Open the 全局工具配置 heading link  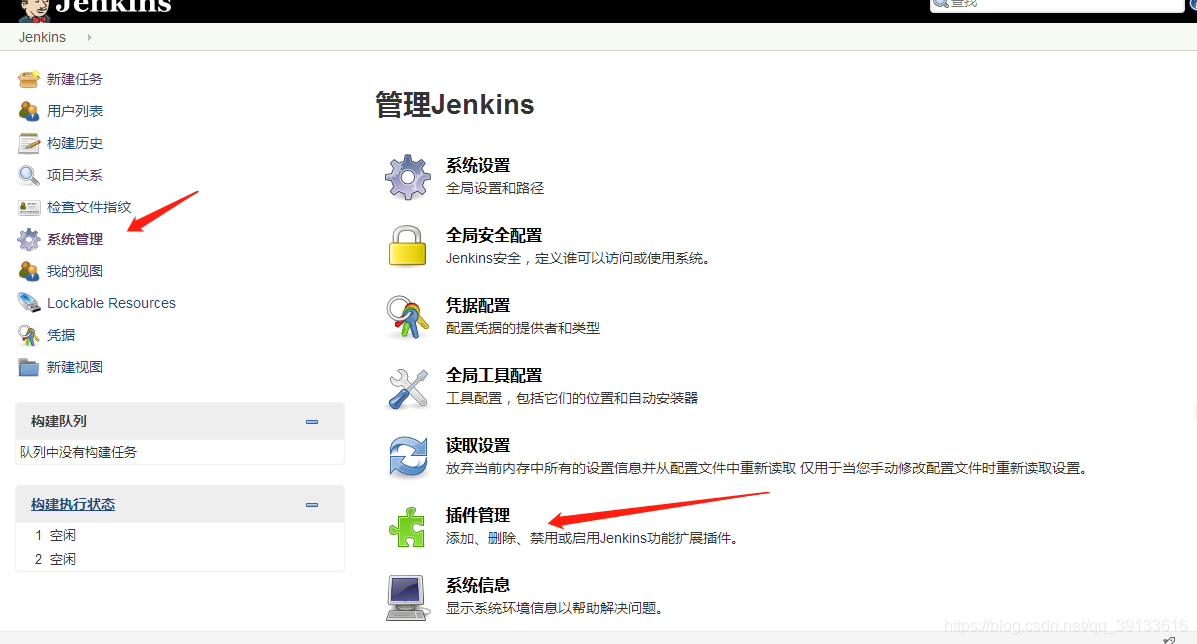tap(494, 376)
